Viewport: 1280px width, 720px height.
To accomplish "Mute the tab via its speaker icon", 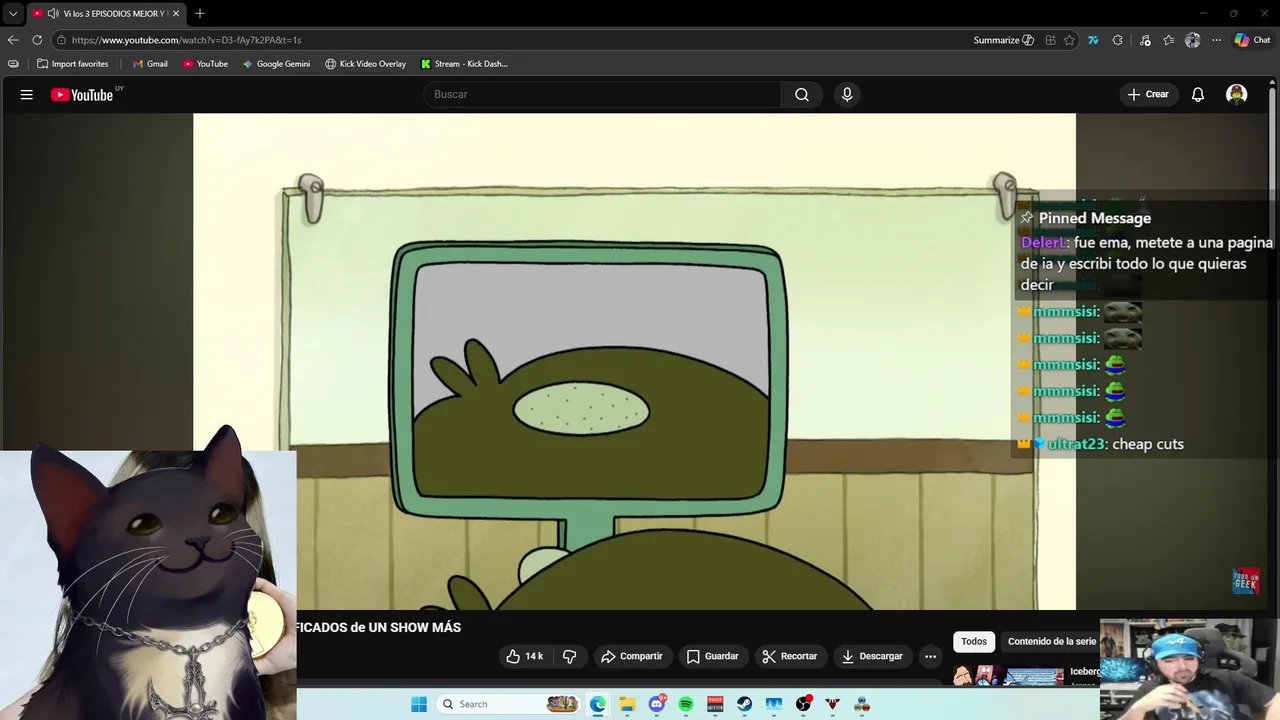I will click(53, 14).
